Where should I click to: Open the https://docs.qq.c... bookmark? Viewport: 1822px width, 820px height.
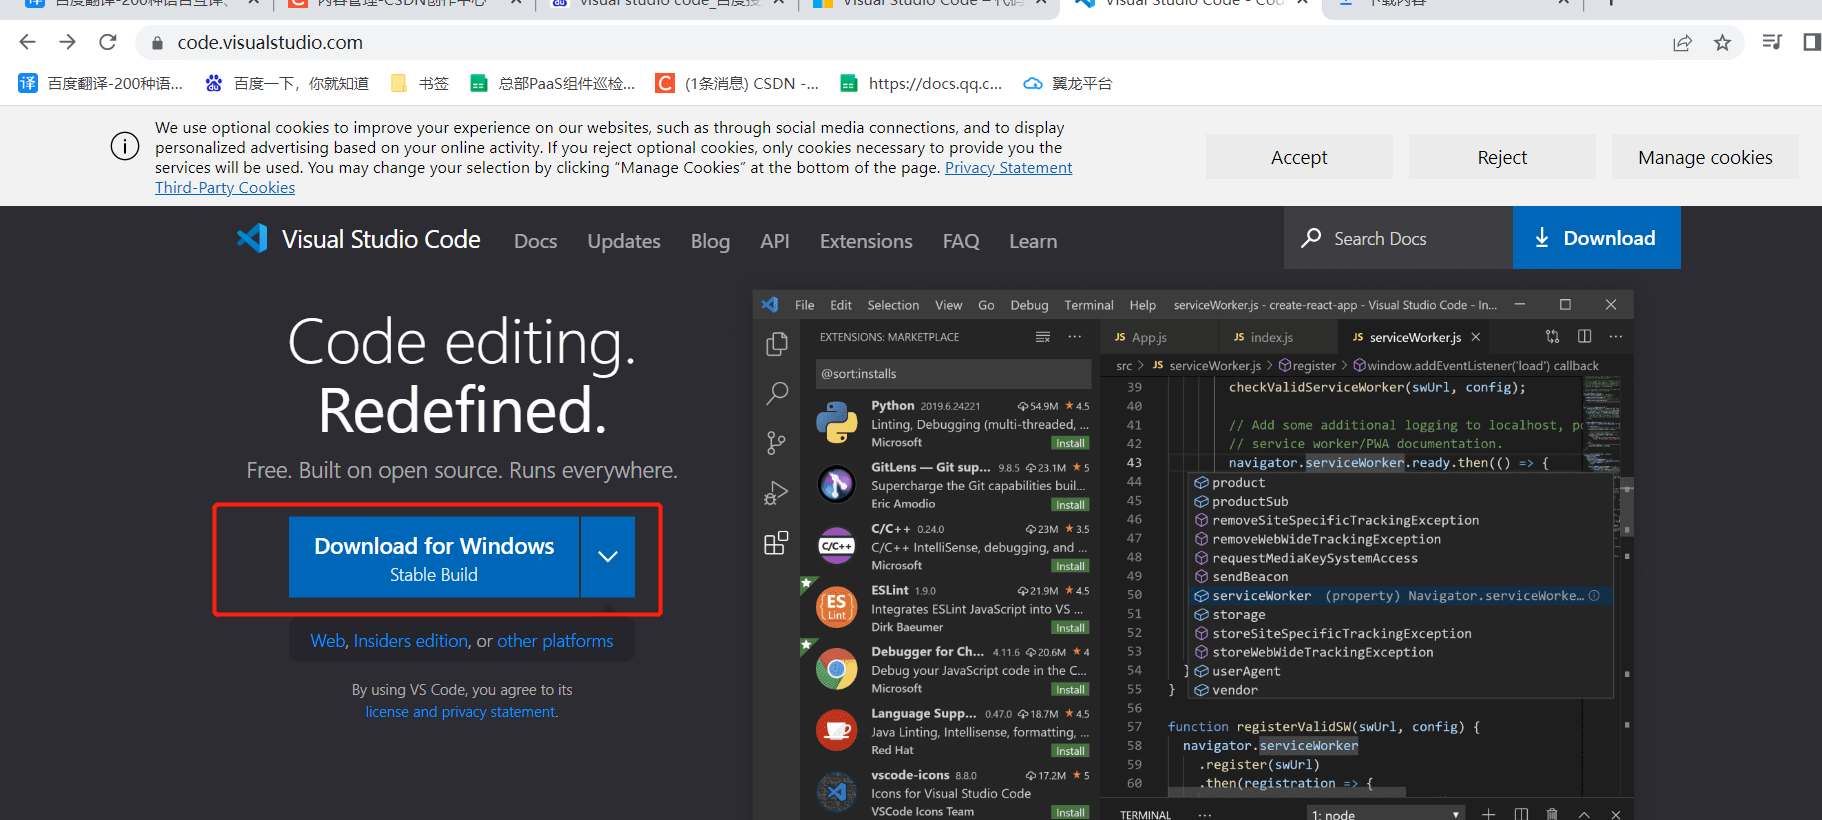click(921, 83)
